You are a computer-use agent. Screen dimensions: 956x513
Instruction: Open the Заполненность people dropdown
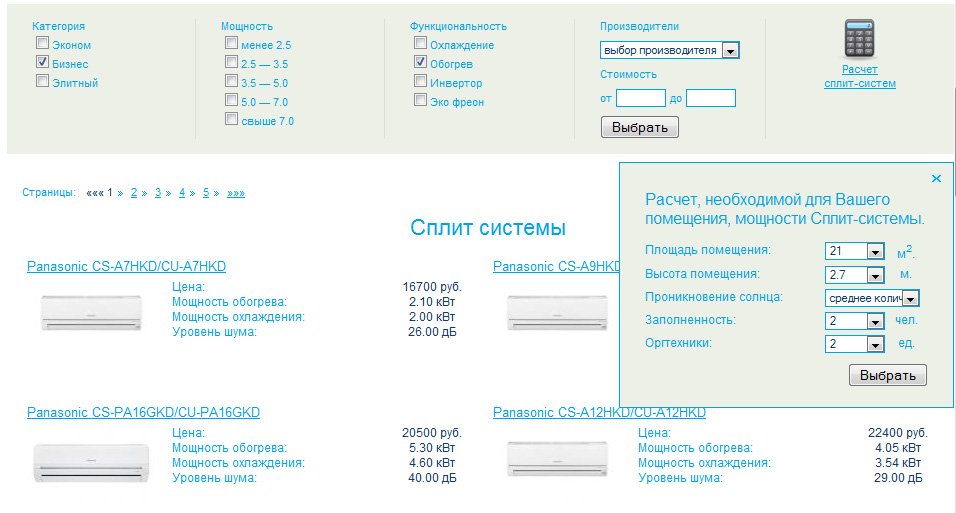(855, 321)
